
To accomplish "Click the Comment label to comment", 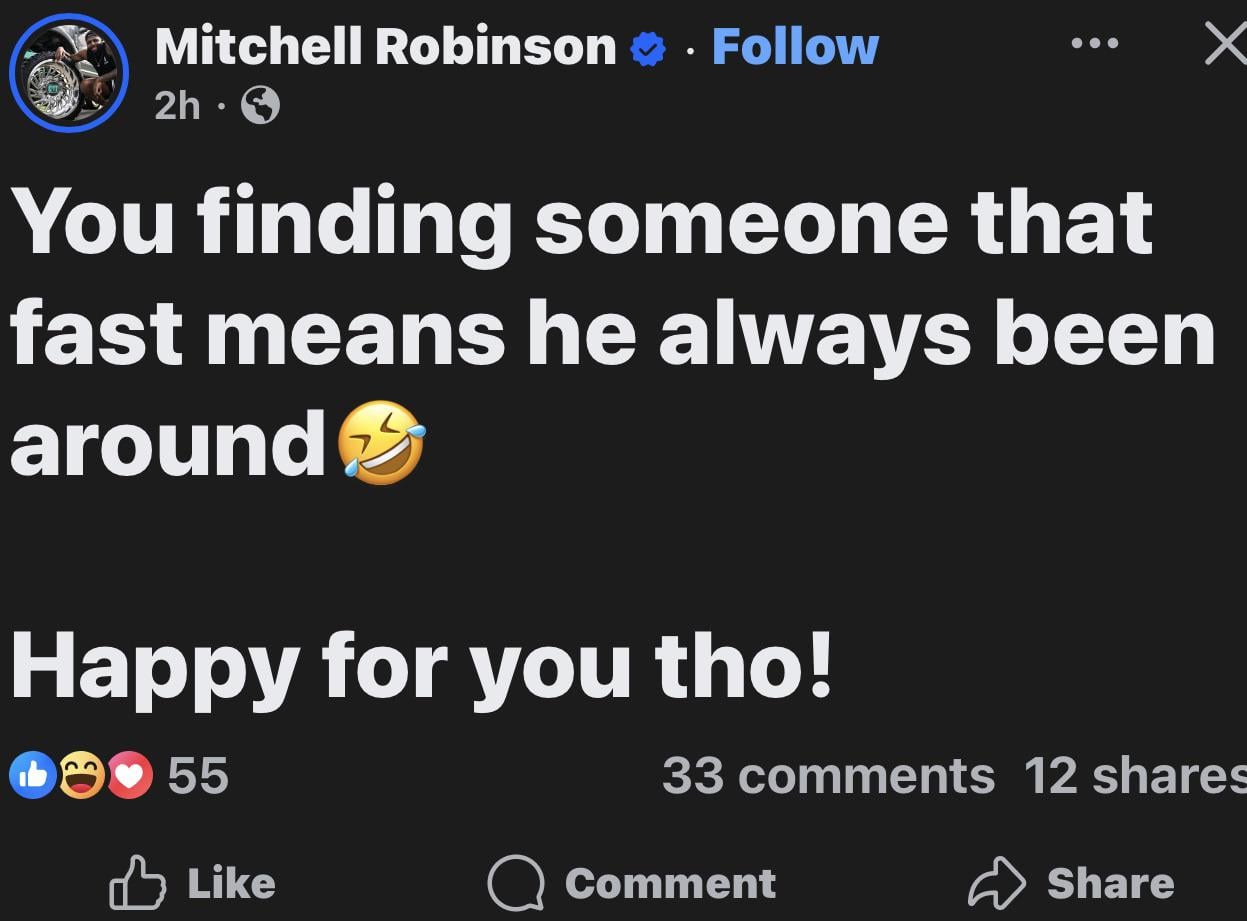I will (670, 884).
